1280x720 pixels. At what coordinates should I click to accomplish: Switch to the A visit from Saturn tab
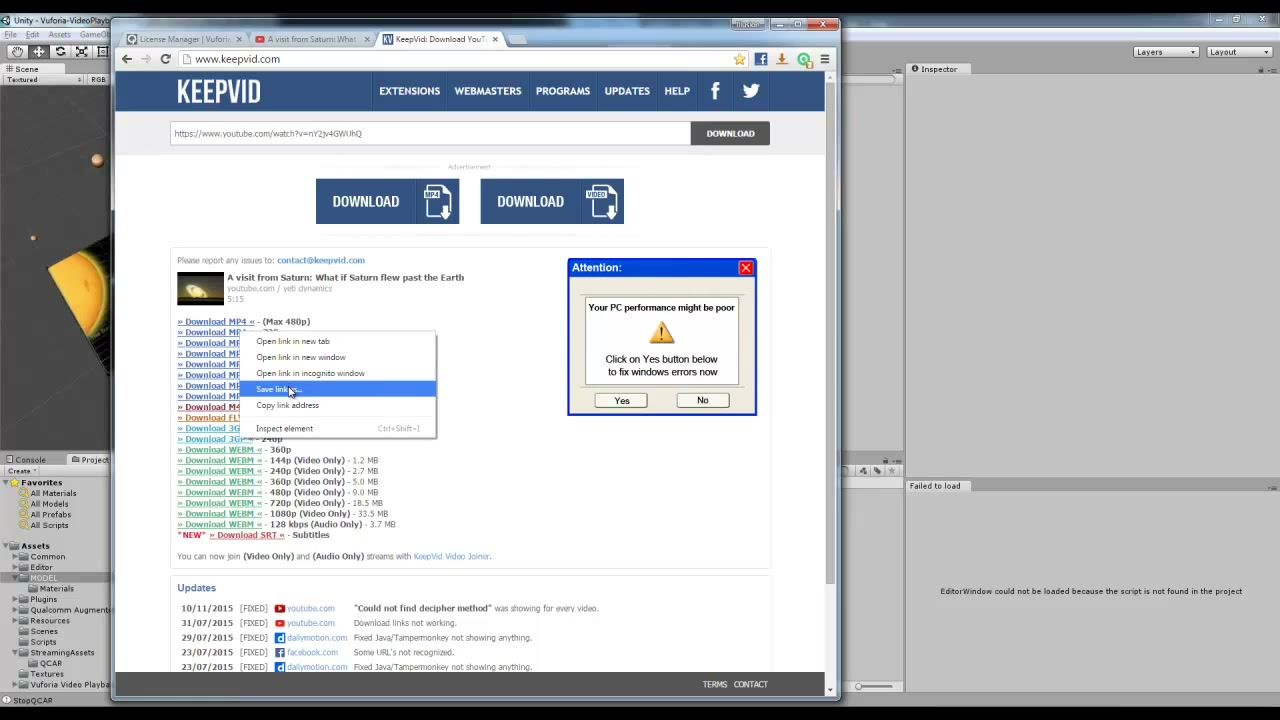point(310,39)
